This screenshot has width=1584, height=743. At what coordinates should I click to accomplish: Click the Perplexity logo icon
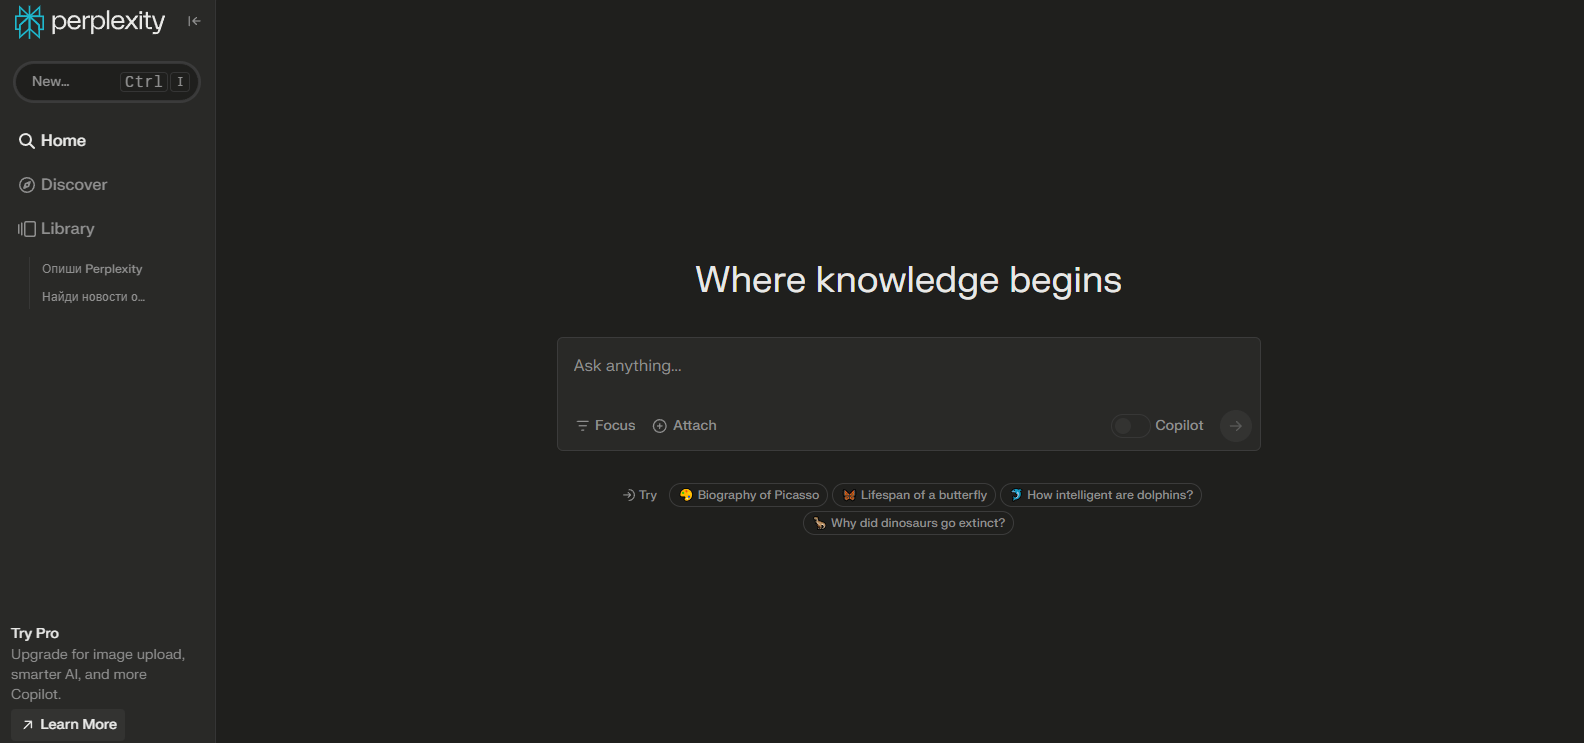pyautogui.click(x=29, y=22)
